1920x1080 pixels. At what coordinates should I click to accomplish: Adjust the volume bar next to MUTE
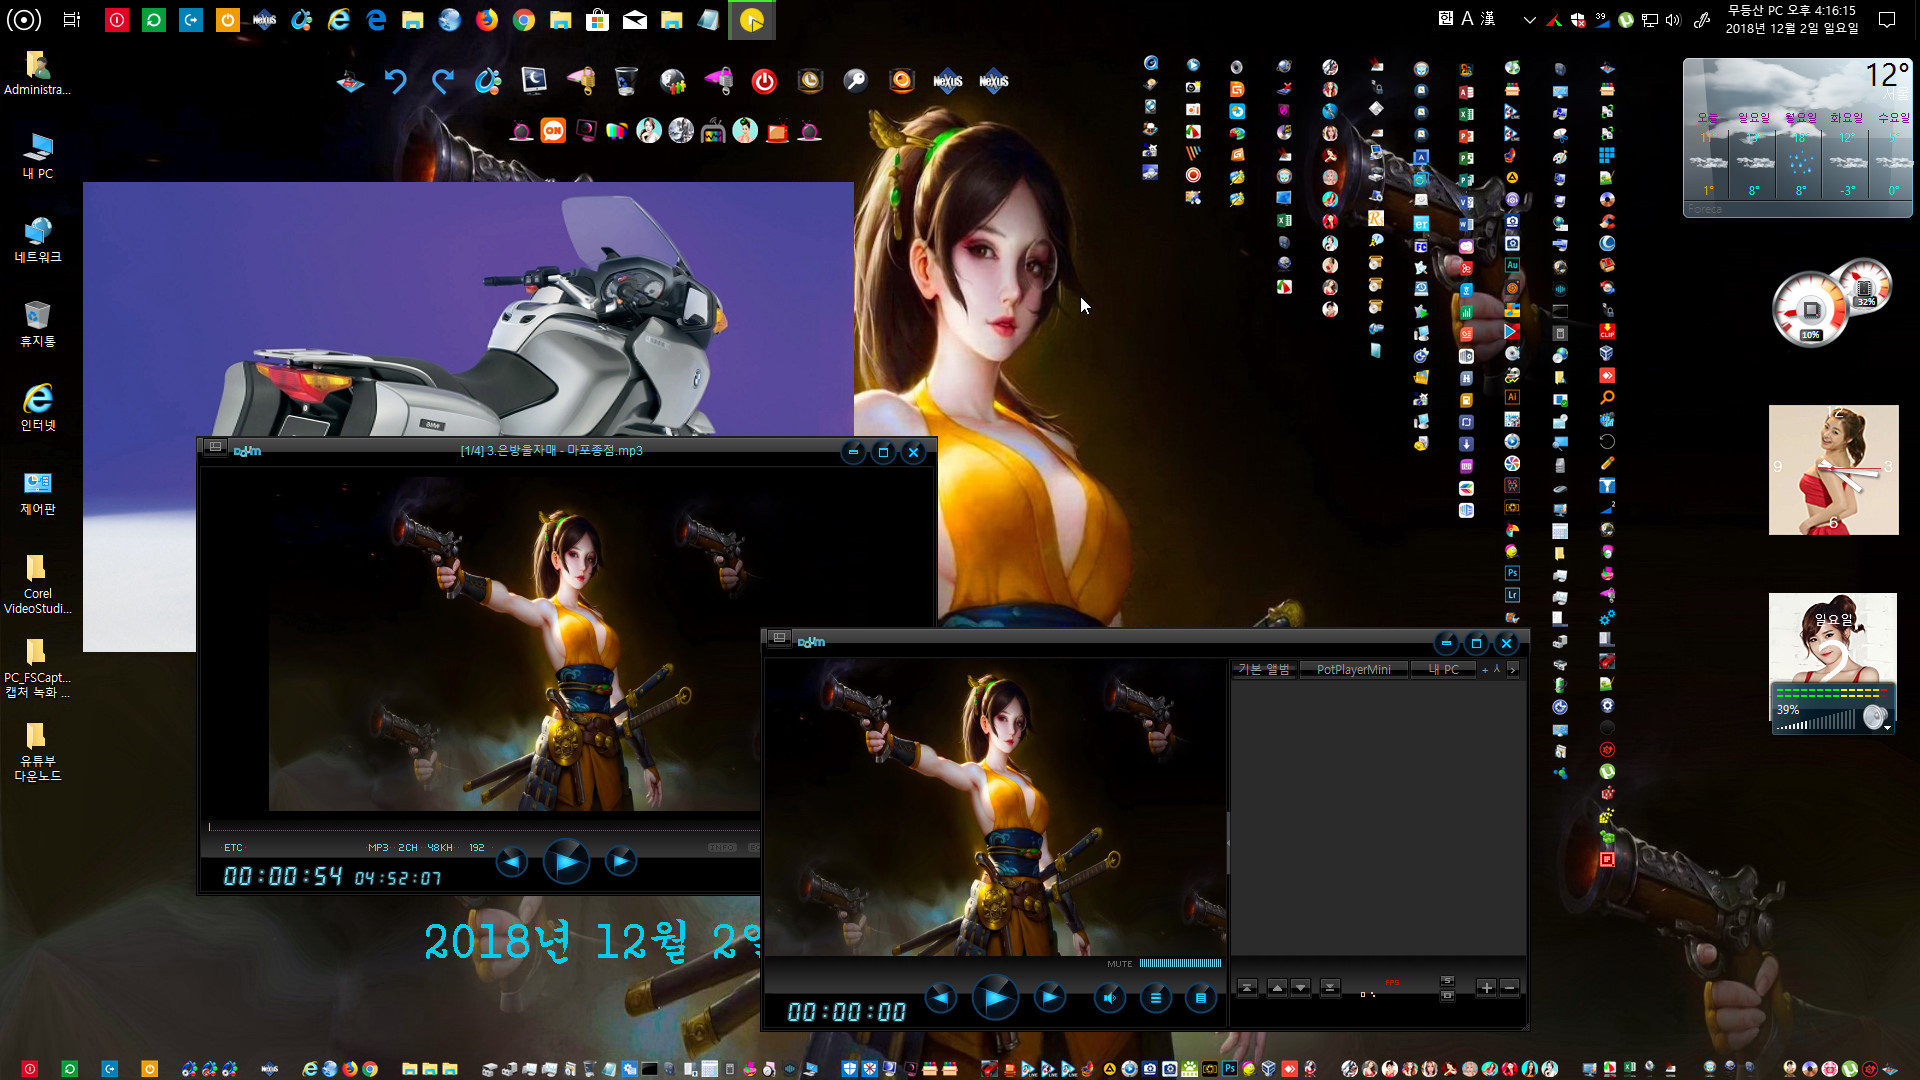[1180, 963]
